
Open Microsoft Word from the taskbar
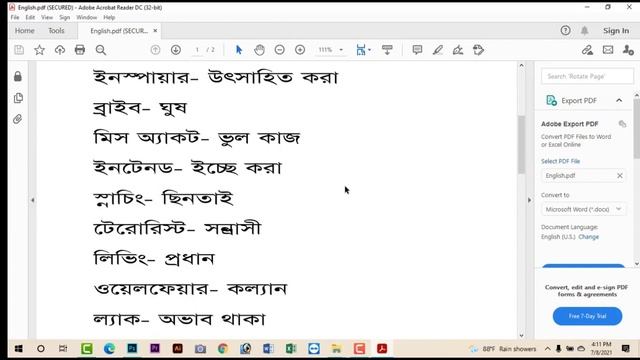268,349
